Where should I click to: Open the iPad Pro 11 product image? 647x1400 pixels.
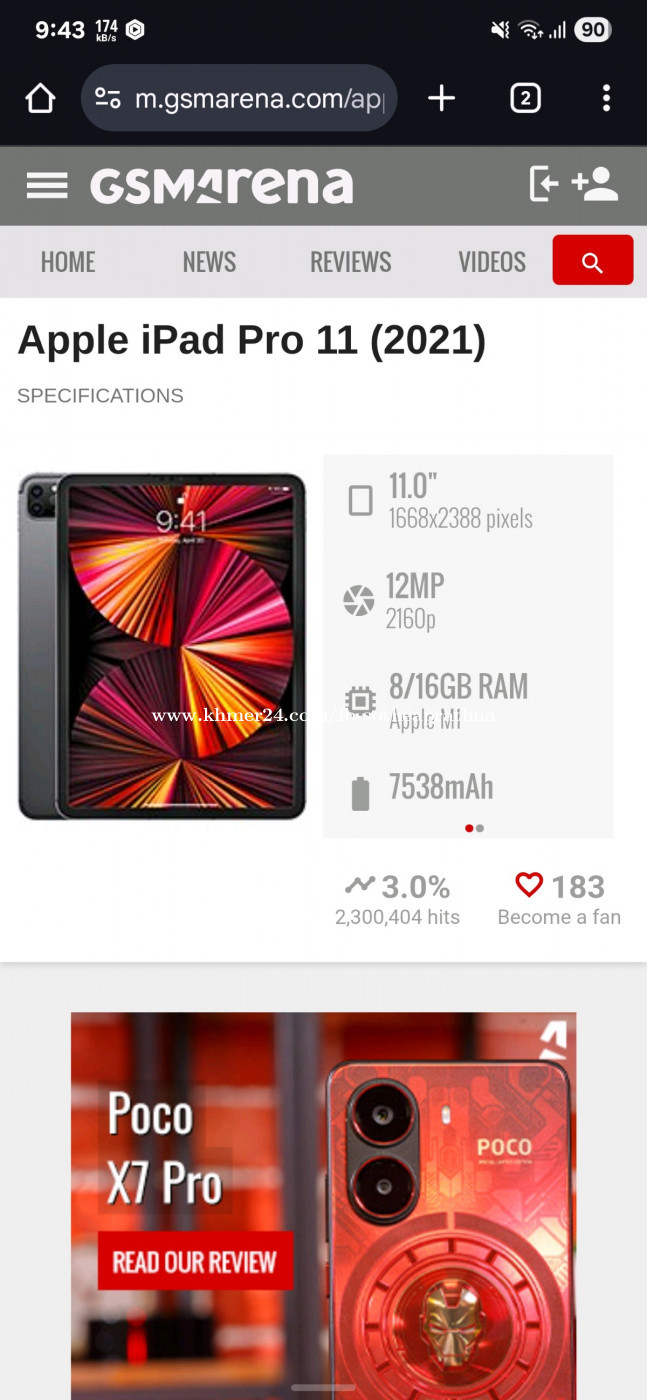coord(162,646)
